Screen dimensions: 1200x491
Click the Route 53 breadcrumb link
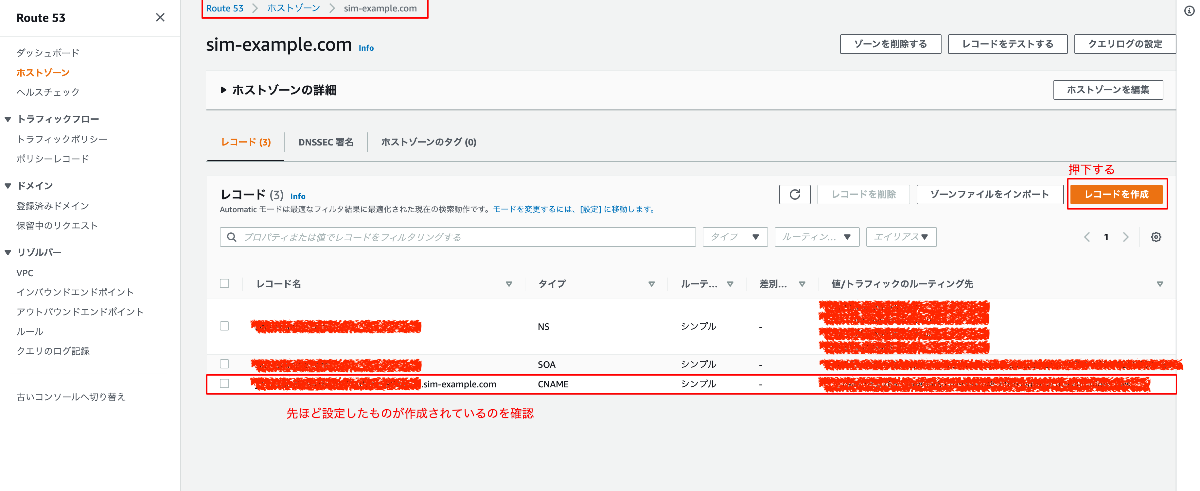click(x=225, y=8)
